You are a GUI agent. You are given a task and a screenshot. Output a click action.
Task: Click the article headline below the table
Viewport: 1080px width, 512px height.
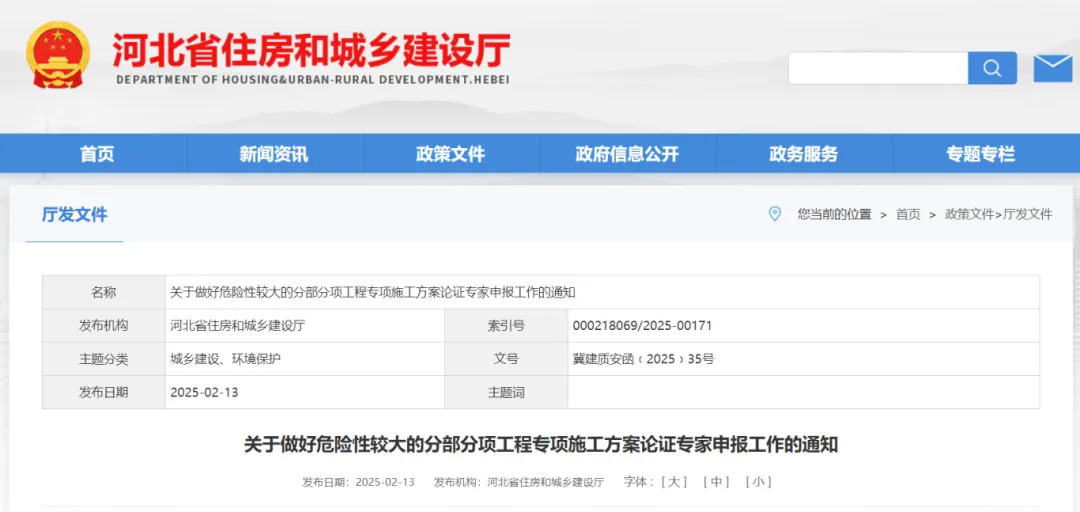tap(540, 444)
